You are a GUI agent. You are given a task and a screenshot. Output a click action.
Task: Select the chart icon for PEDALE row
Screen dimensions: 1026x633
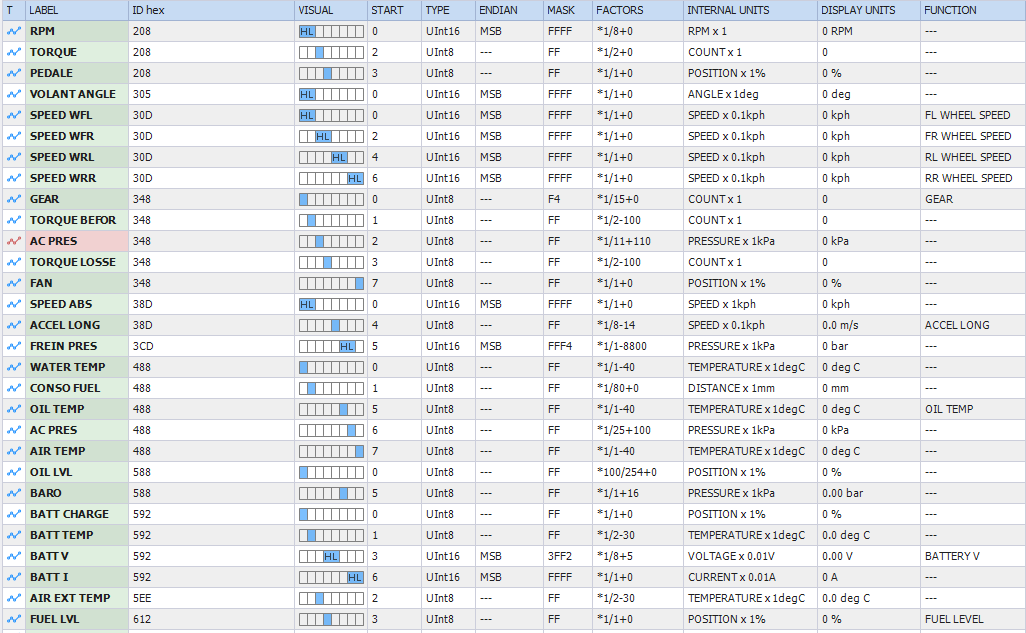[x=14, y=73]
